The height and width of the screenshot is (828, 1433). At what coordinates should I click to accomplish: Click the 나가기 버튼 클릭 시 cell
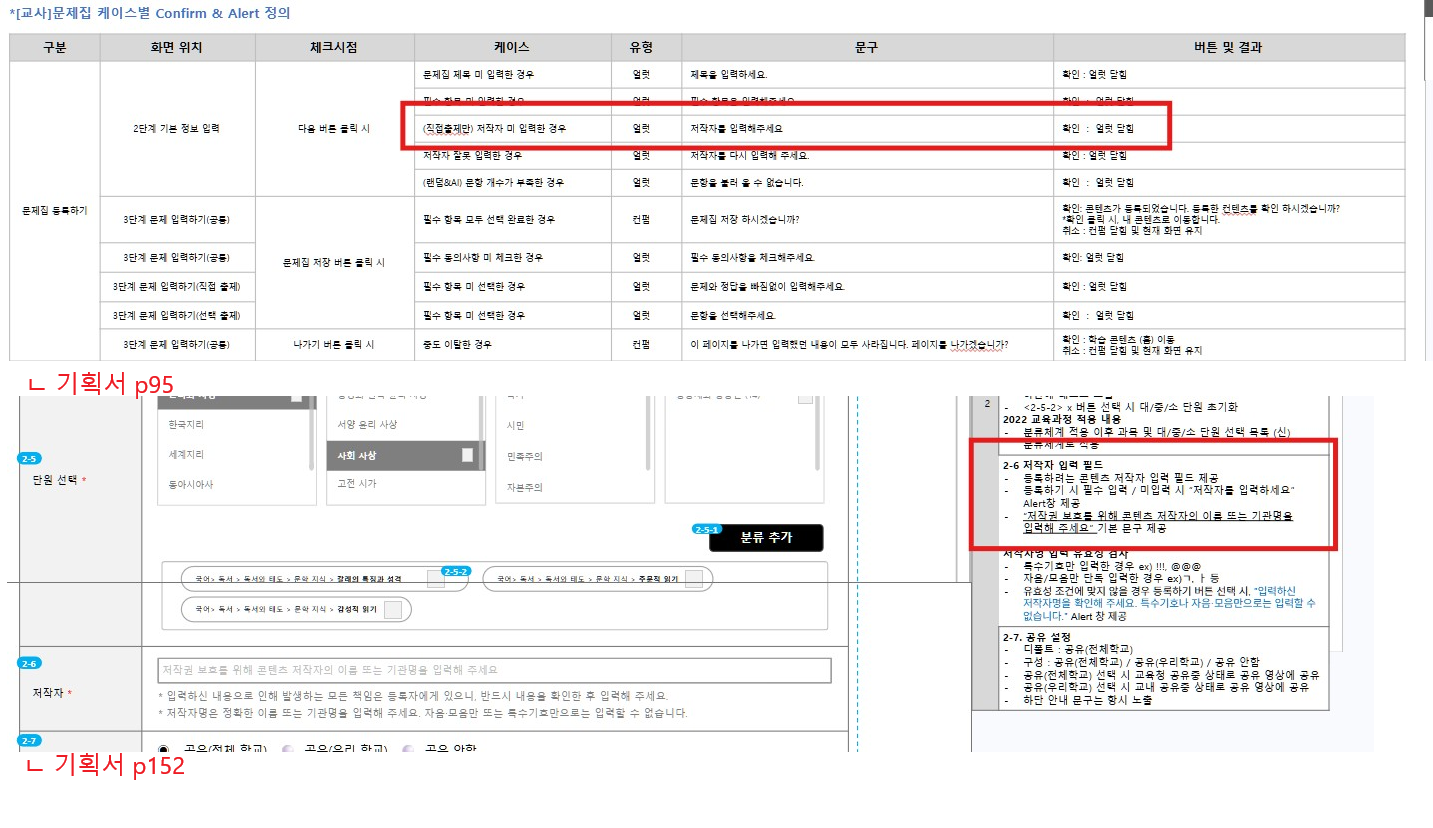(335, 344)
